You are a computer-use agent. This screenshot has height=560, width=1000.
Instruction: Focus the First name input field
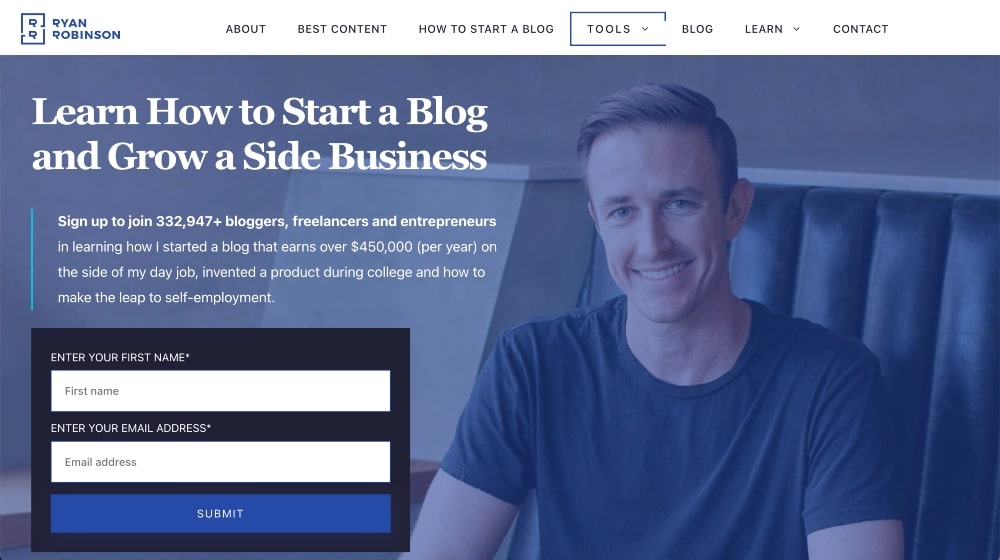(221, 391)
